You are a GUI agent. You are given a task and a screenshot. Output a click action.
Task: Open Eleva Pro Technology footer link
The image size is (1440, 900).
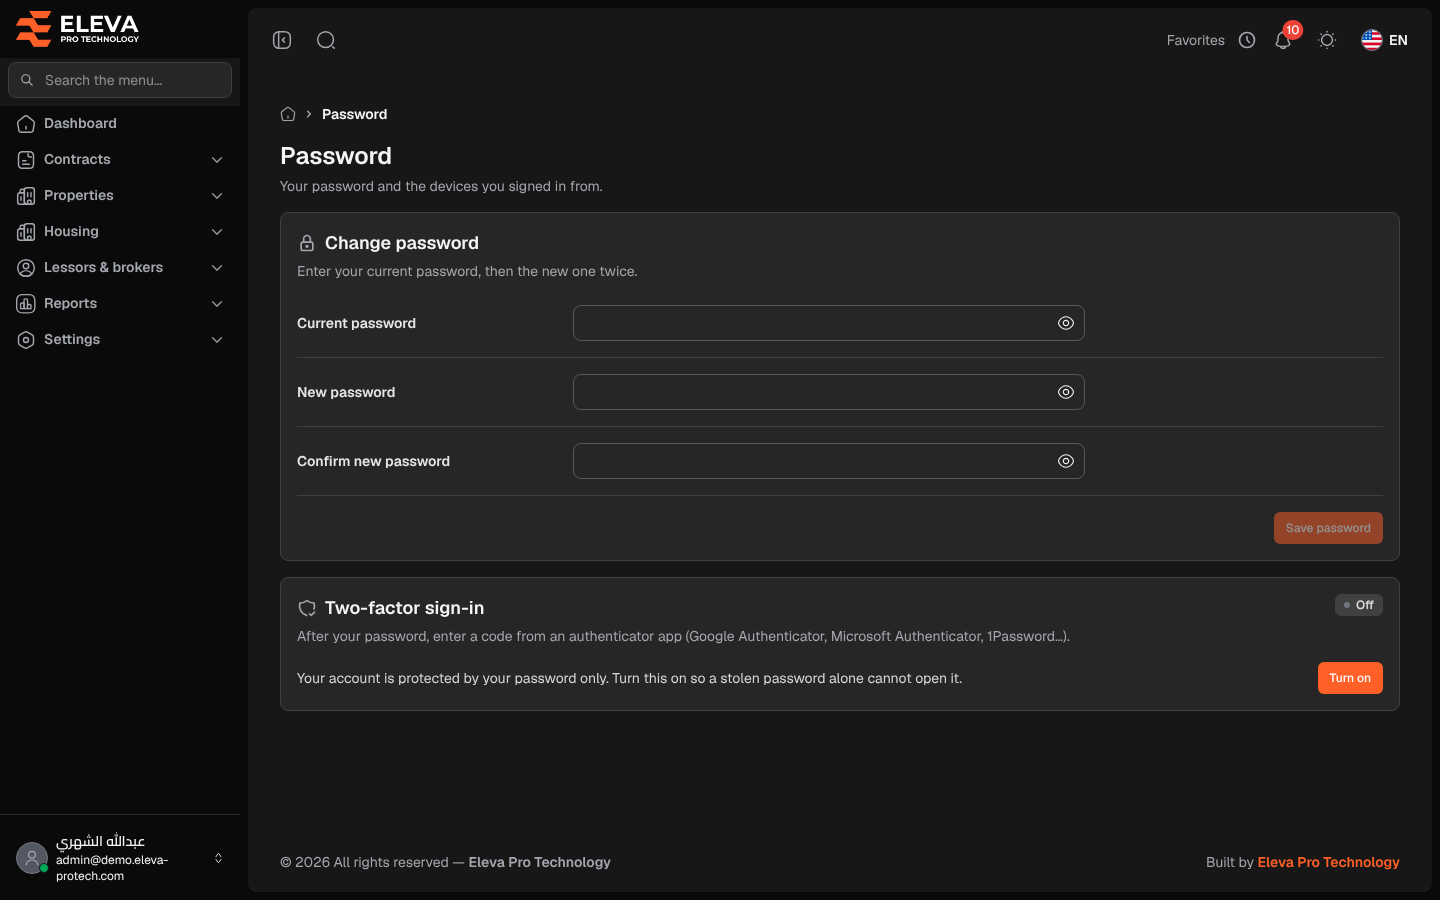(x=1328, y=862)
